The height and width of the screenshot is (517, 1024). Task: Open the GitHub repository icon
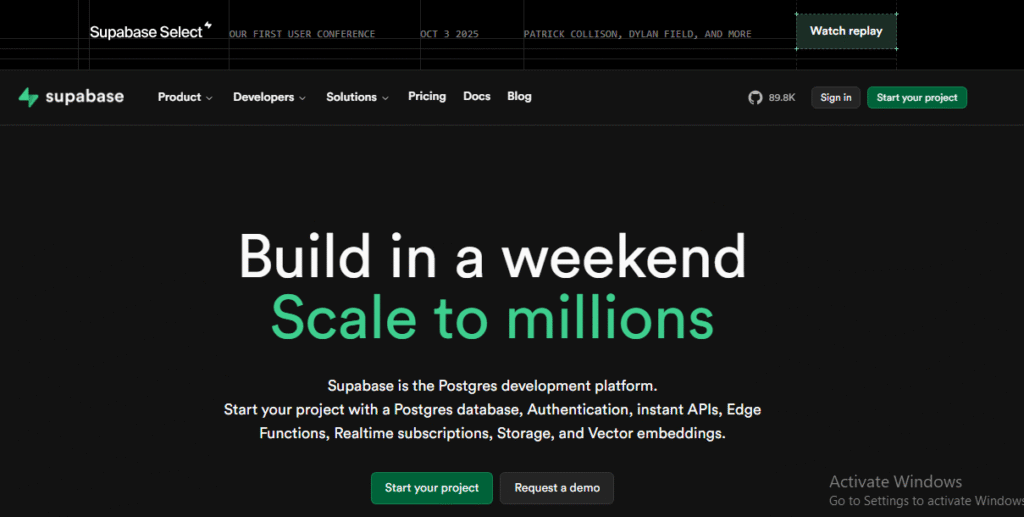pyautogui.click(x=755, y=97)
